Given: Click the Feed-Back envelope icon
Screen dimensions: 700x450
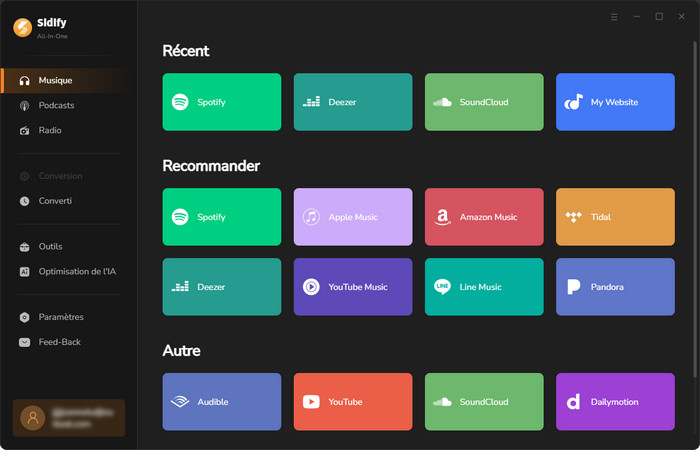Looking at the screenshot, I should click(x=25, y=342).
